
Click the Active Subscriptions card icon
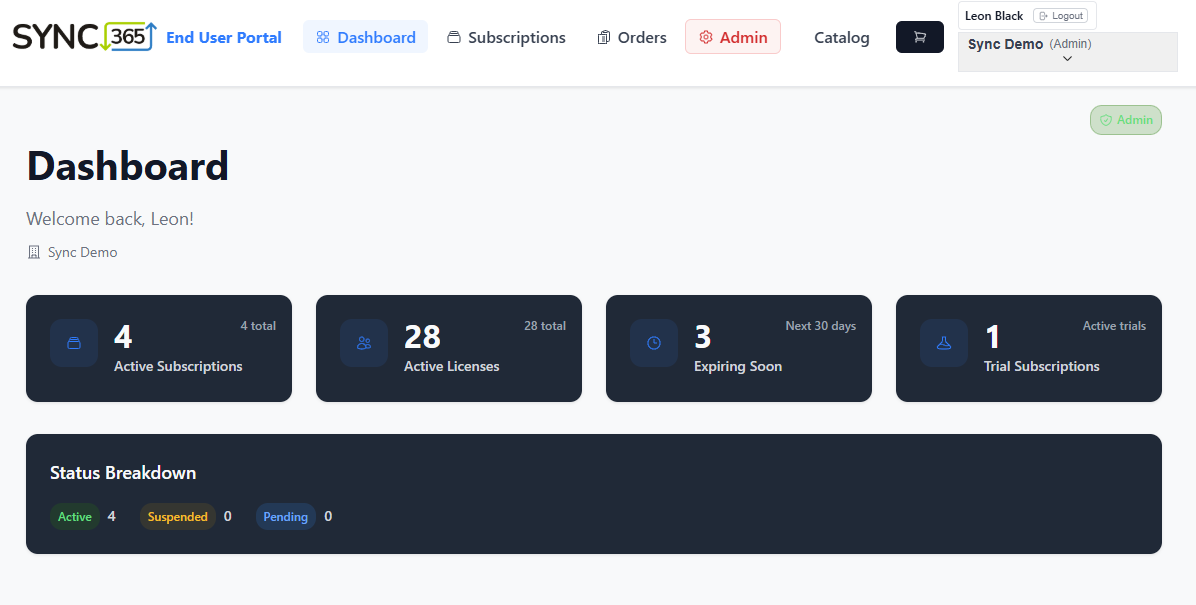pos(74,343)
